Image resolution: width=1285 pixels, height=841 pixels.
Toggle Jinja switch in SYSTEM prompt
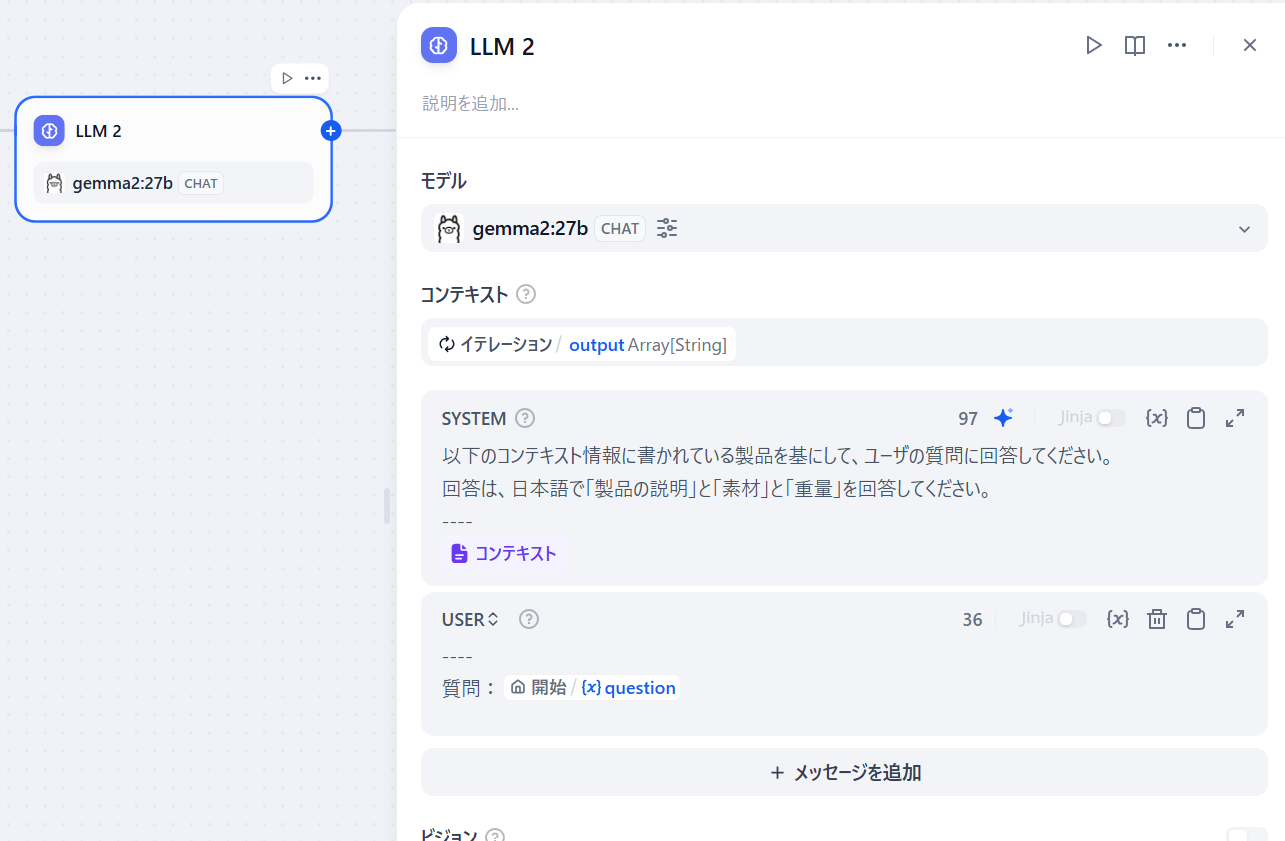[1110, 418]
